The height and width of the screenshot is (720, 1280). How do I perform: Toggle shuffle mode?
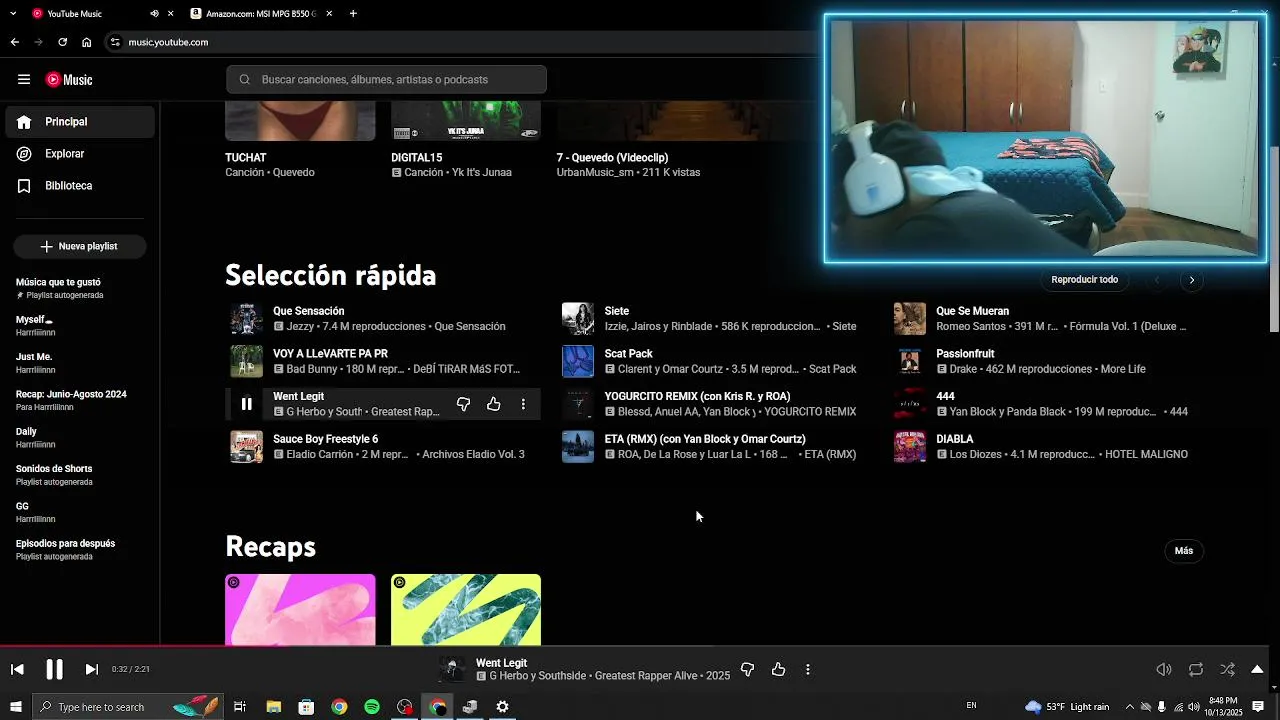[1228, 670]
